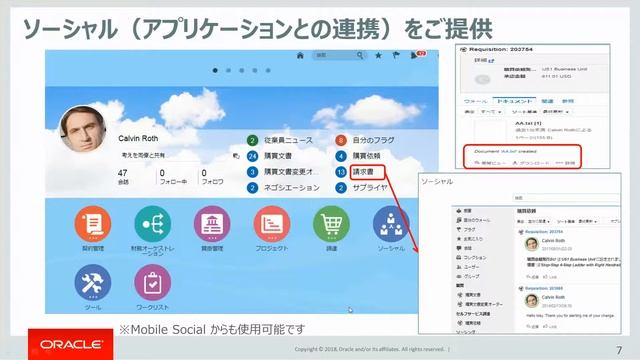
Task: Click the post icon beside share field
Action: tap(236, 156)
